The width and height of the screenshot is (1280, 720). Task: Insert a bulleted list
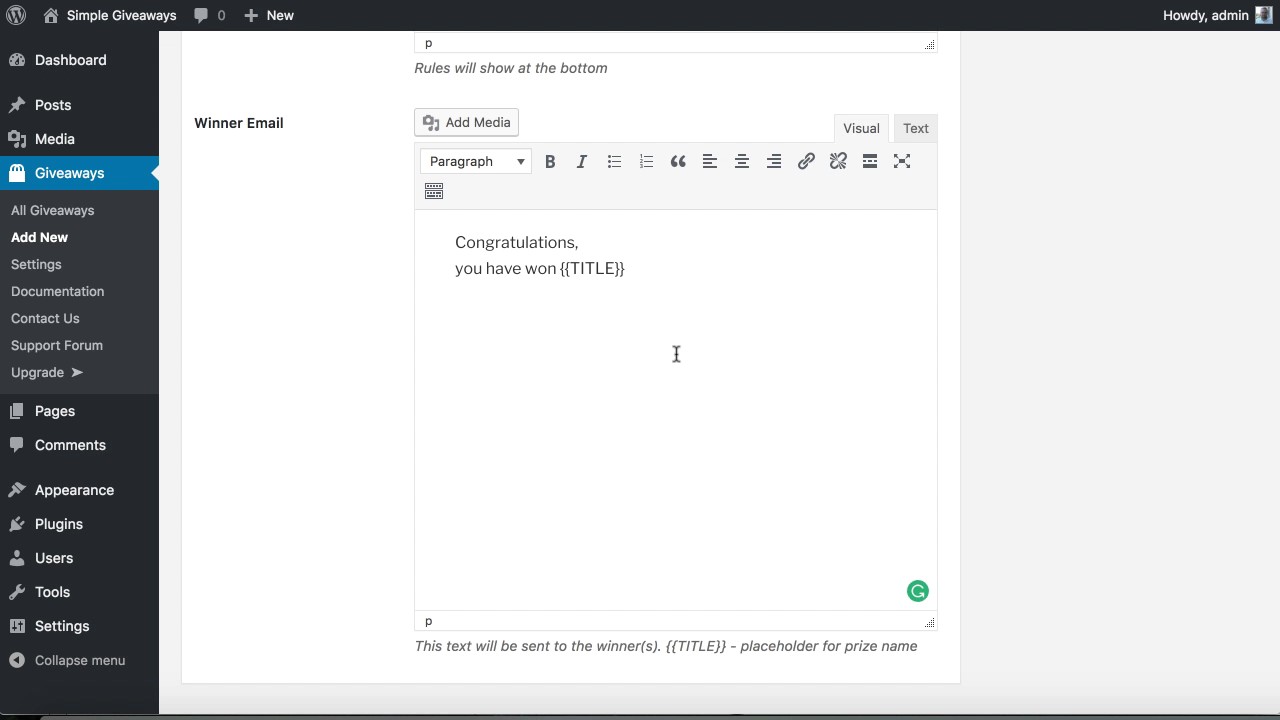coord(614,161)
